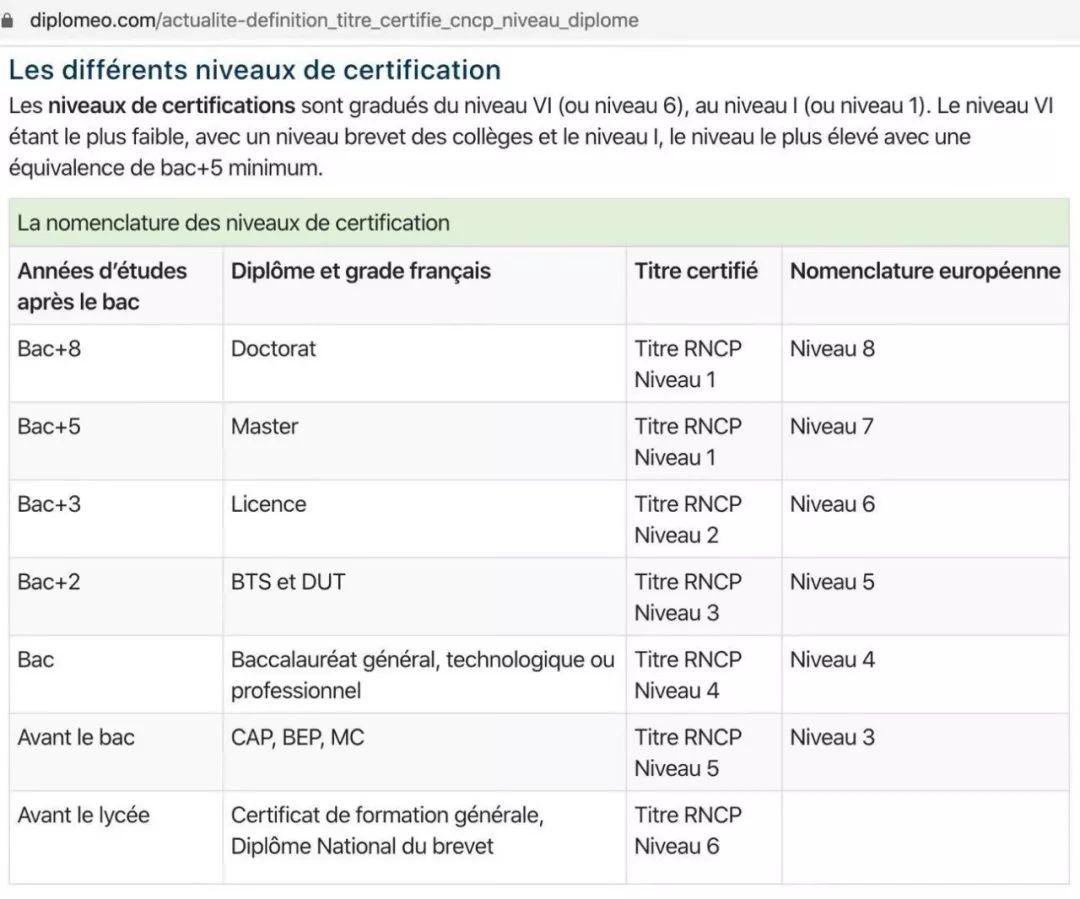The height and width of the screenshot is (899, 1080).
Task: Select the "Licence" table cell
Action: point(424,519)
